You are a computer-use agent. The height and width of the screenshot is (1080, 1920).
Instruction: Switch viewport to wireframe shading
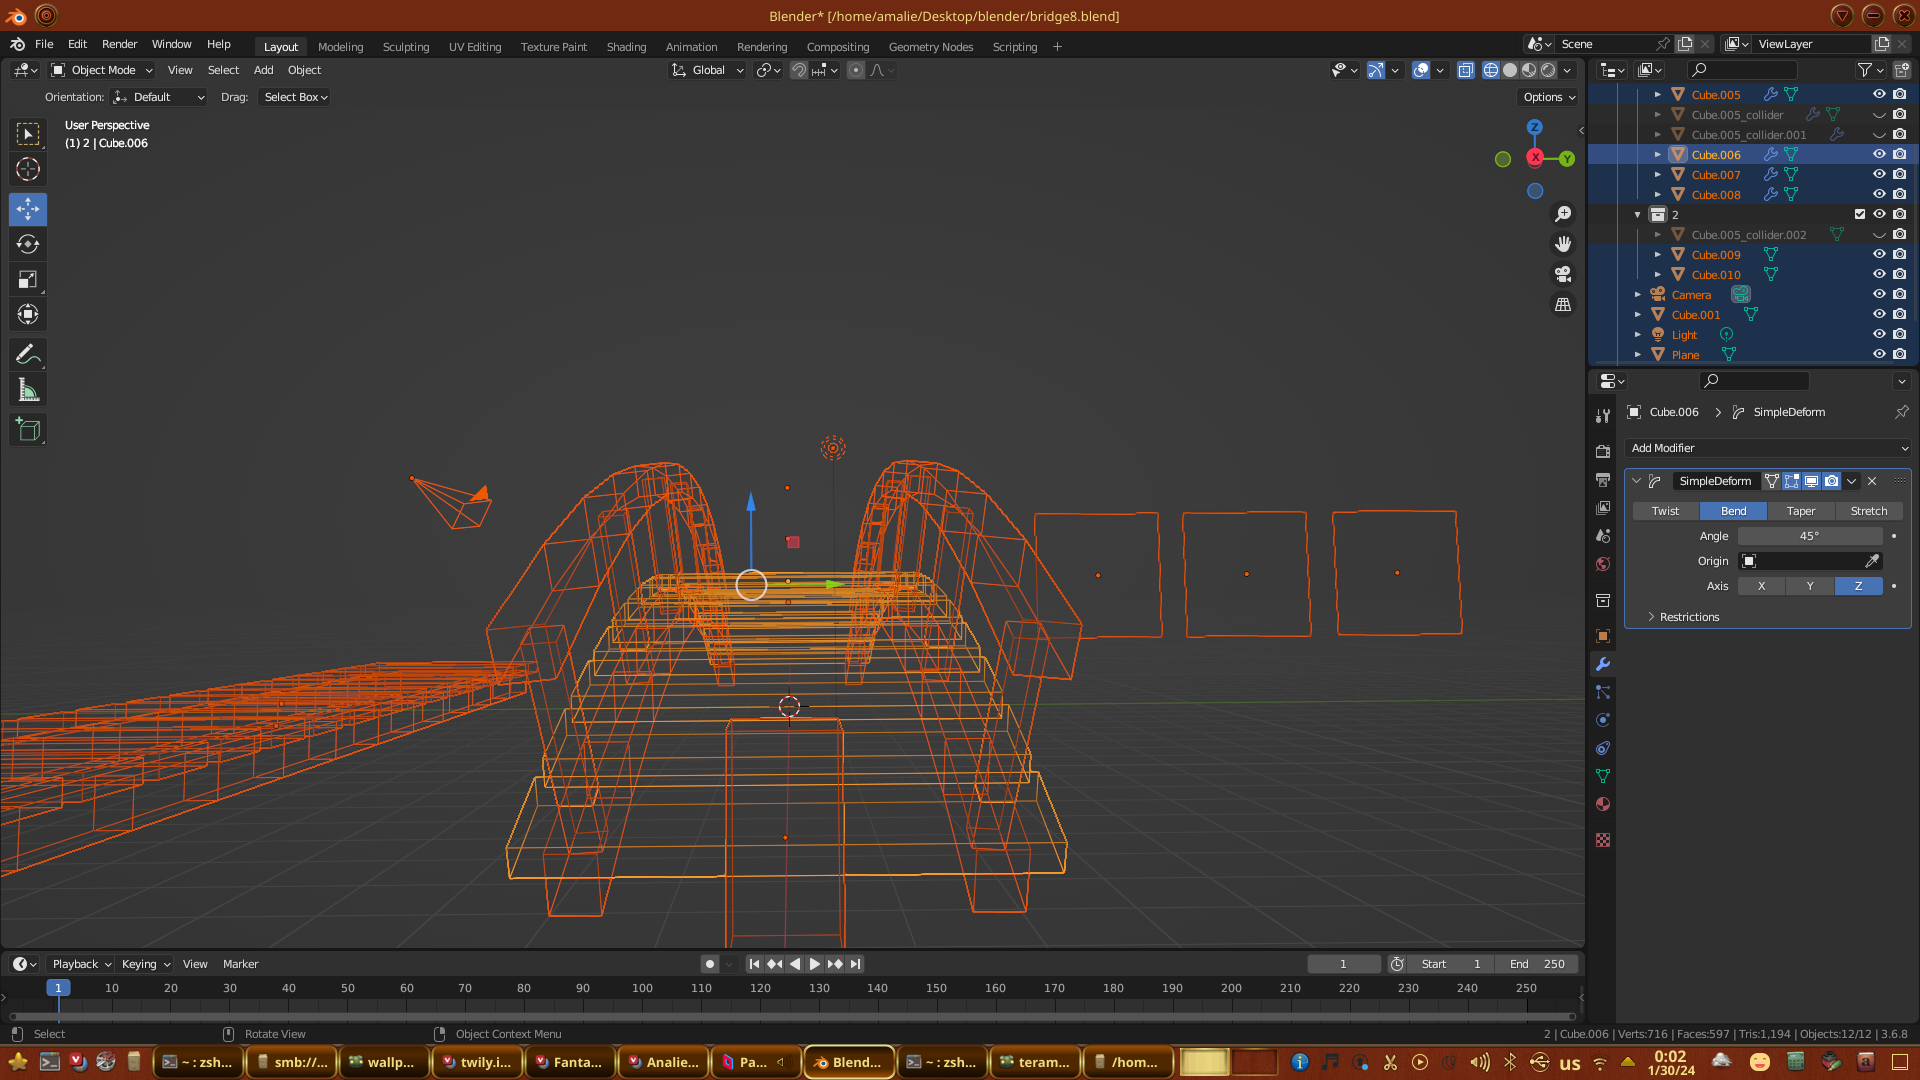point(1491,70)
